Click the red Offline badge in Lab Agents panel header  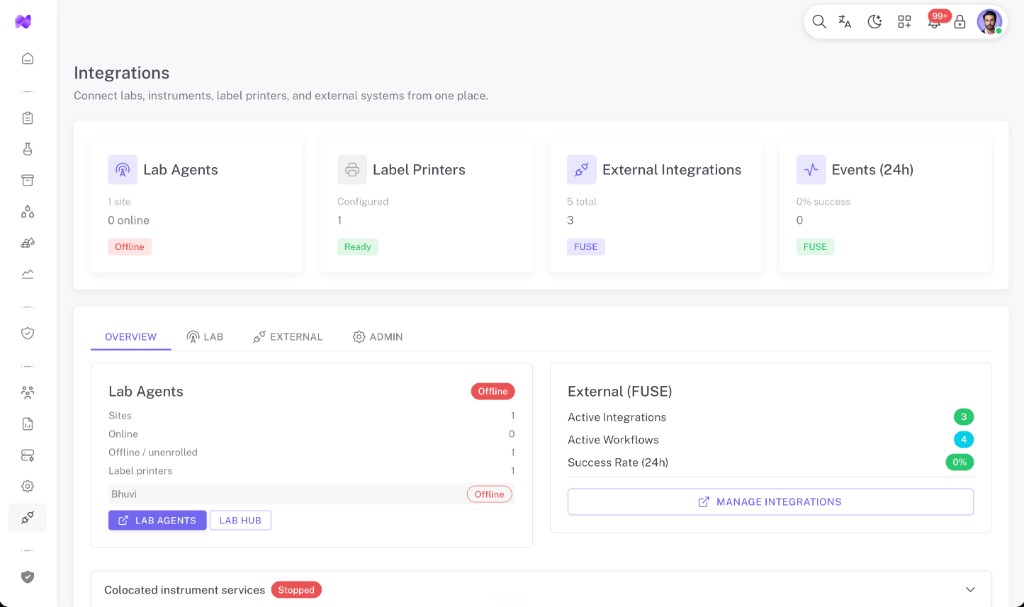coord(493,391)
